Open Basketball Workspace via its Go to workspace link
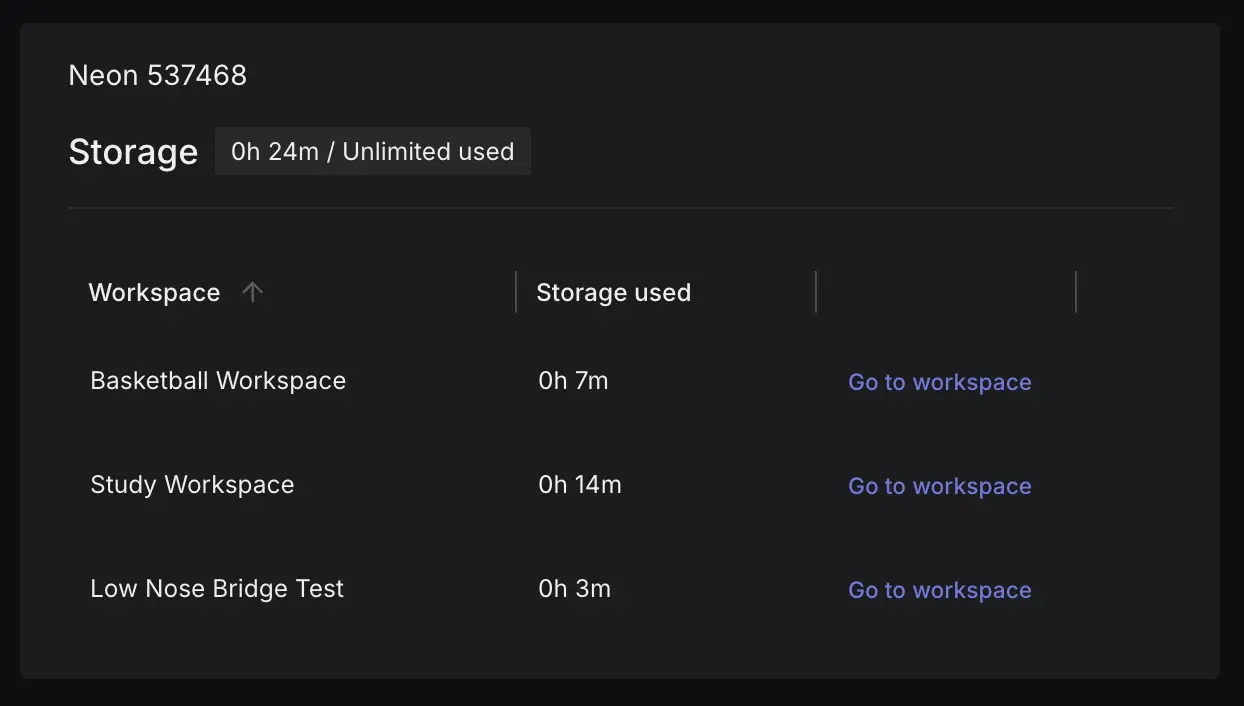Image resolution: width=1244 pixels, height=706 pixels. click(939, 381)
